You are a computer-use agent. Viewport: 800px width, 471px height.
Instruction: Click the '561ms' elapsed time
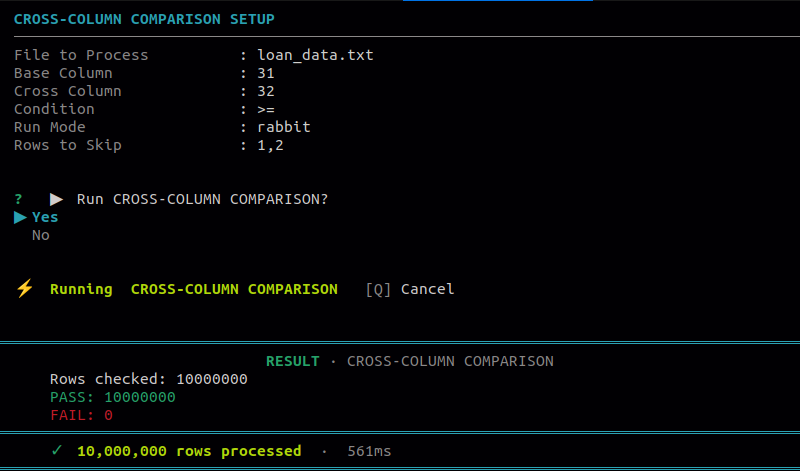369,451
